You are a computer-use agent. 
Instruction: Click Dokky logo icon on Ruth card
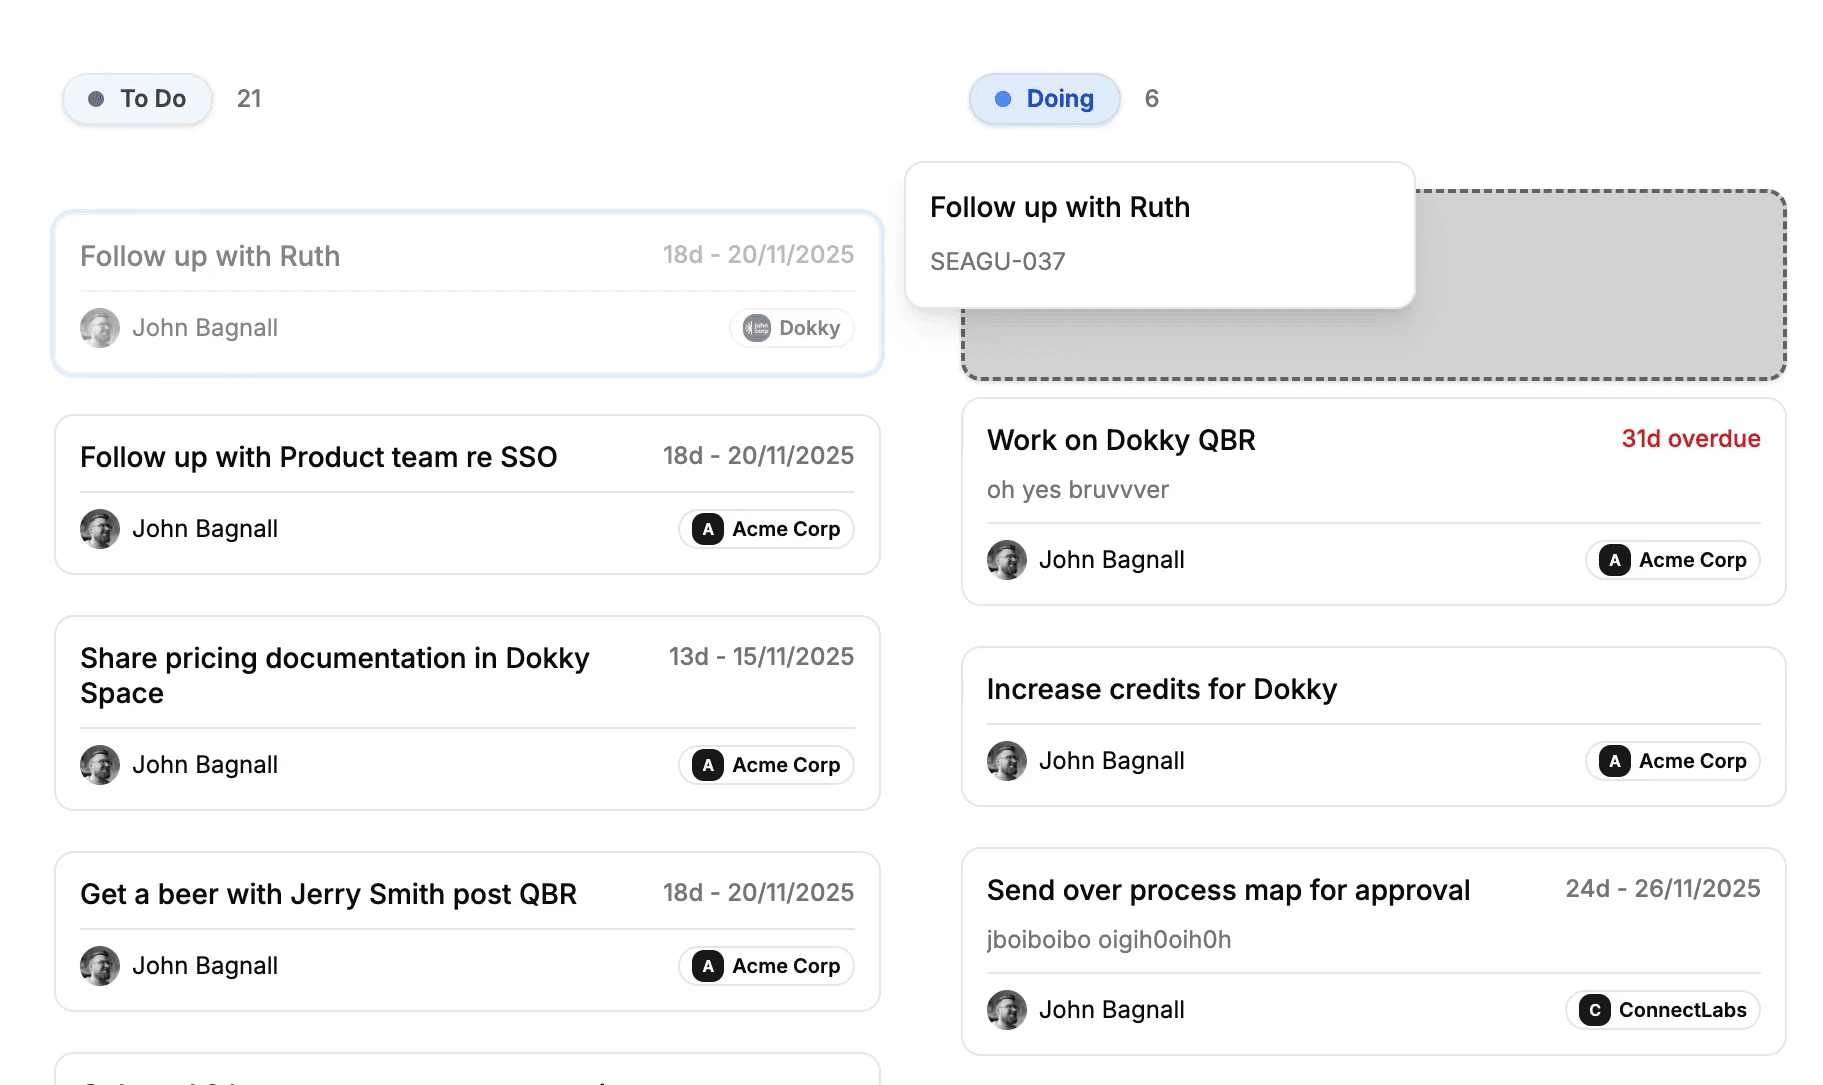(757, 328)
